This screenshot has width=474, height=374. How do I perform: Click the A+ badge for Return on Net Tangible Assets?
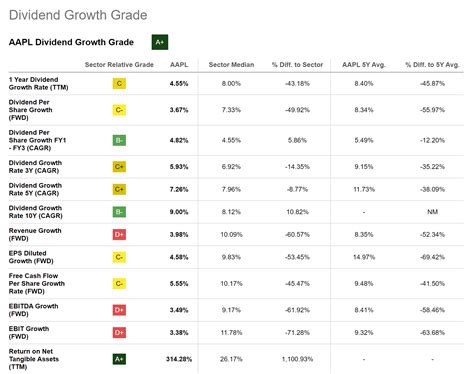tap(119, 359)
